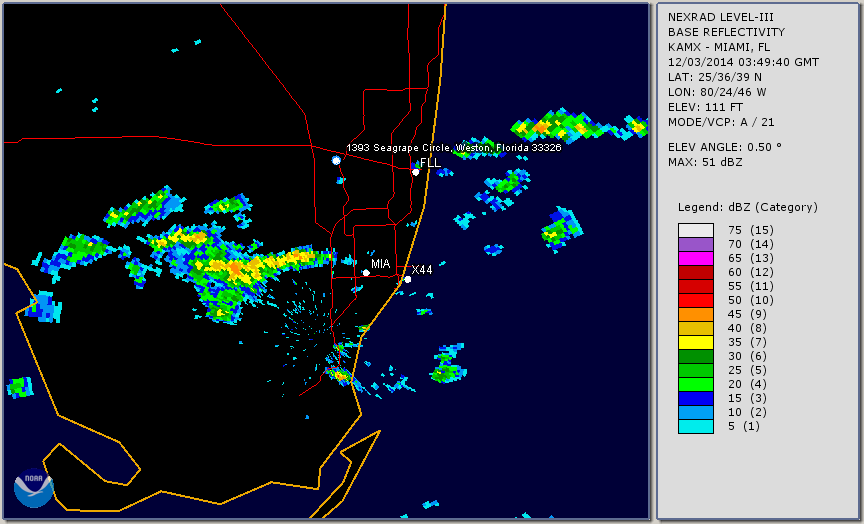Click the 'LON: 80/24/46 W' text

coord(717,92)
